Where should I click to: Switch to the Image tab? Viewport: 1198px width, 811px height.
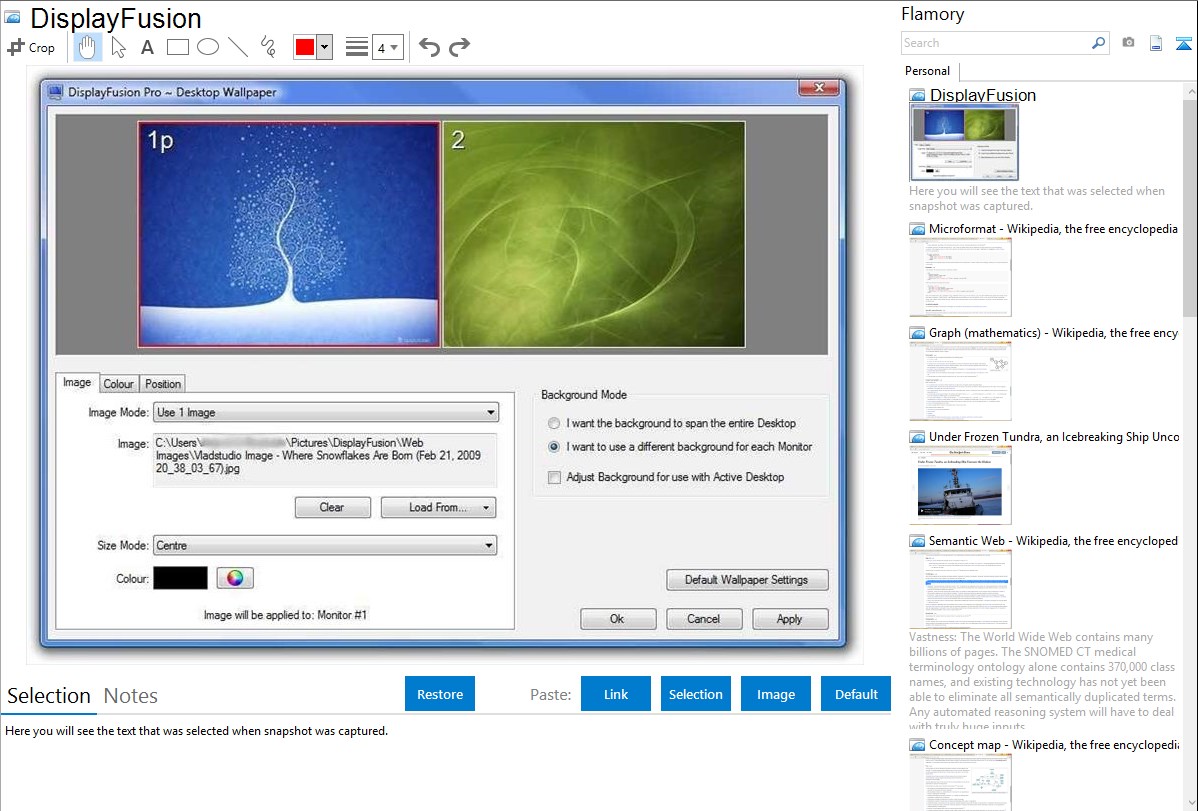pos(76,382)
